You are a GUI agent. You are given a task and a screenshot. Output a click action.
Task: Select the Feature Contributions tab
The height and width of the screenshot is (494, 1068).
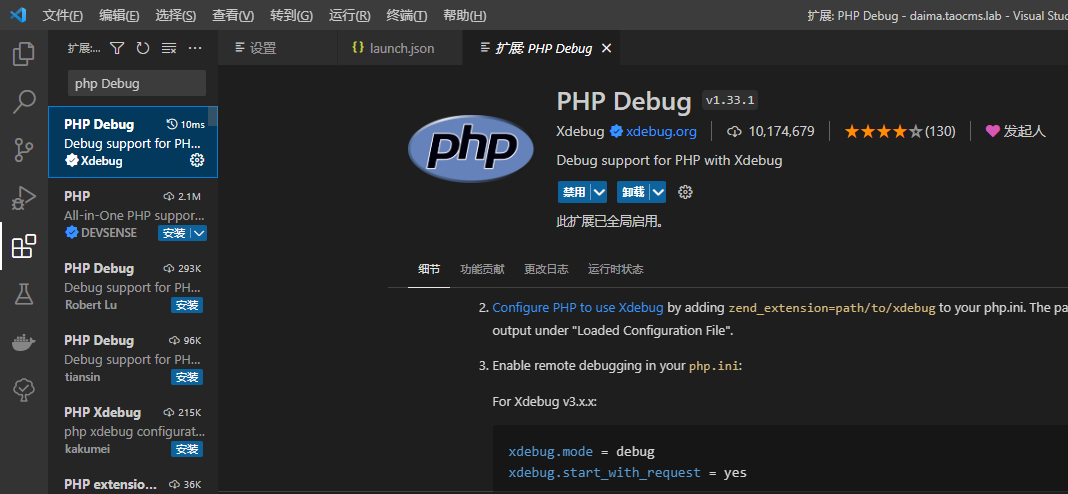pyautogui.click(x=482, y=269)
